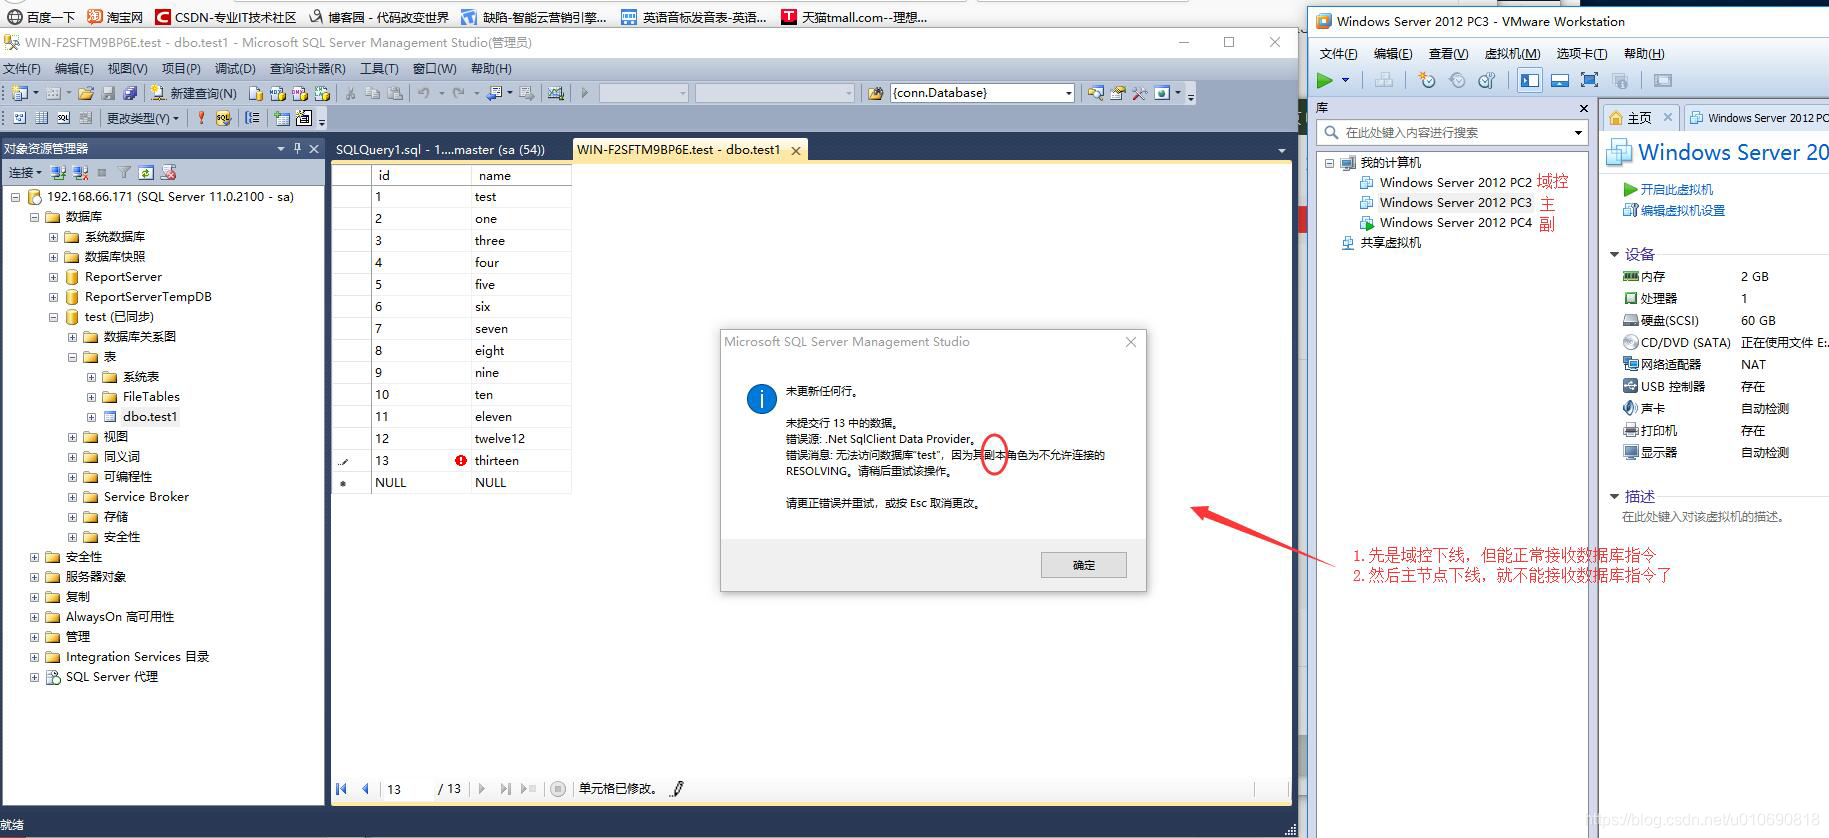Open the VMware 虚拟机(M) menu

[x=1512, y=54]
